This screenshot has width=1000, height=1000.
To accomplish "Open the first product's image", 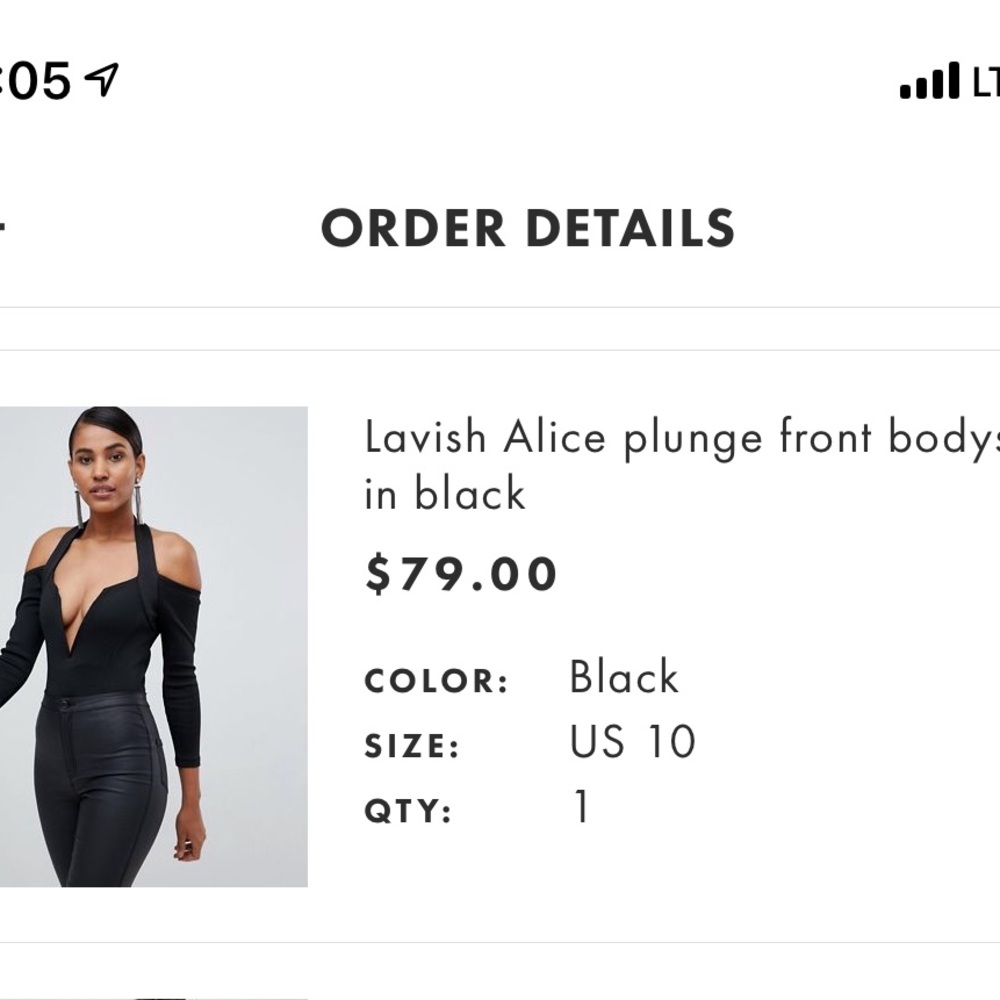I will 150,650.
